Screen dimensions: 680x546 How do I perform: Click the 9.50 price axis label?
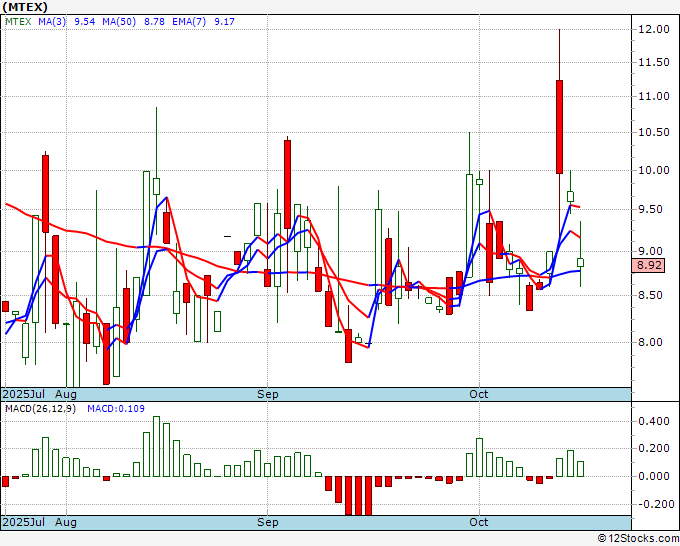click(651, 209)
